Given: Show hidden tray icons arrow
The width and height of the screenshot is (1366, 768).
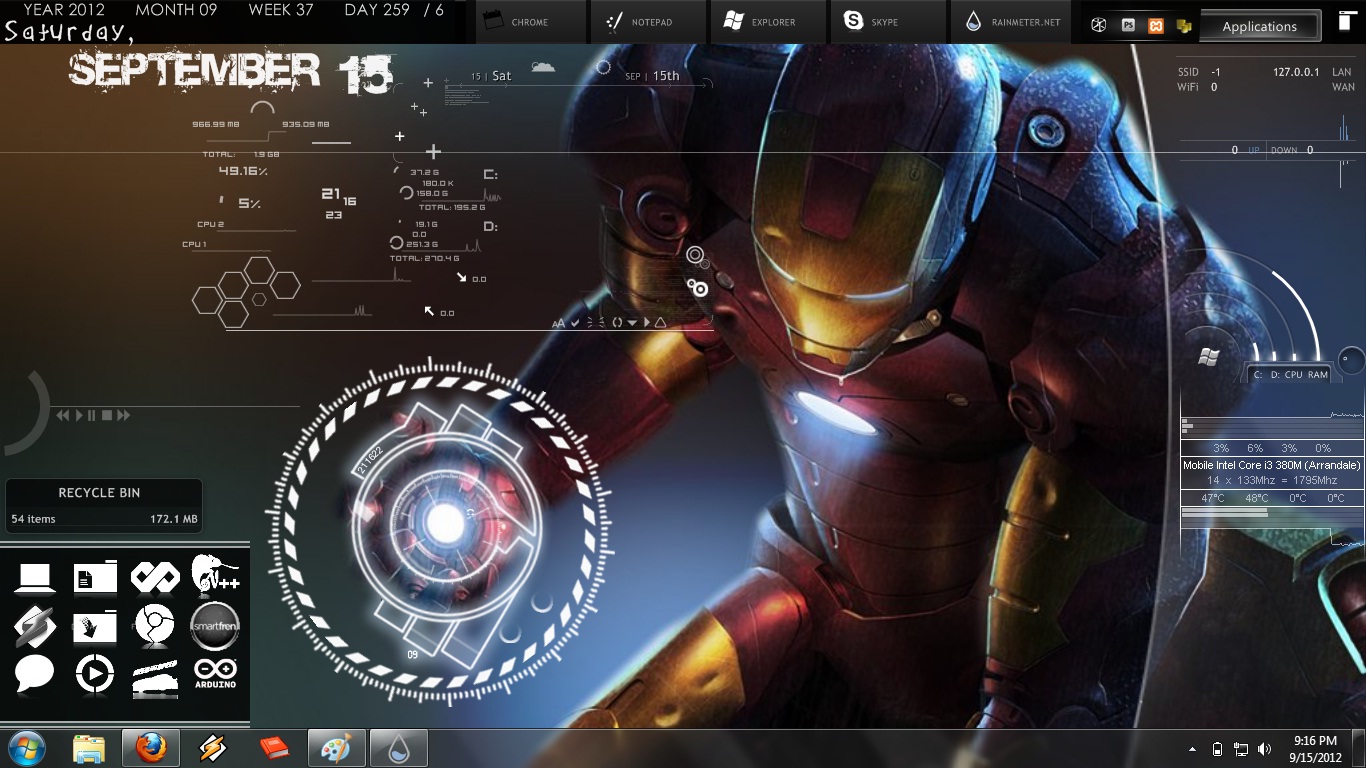Looking at the screenshot, I should pos(1192,749).
